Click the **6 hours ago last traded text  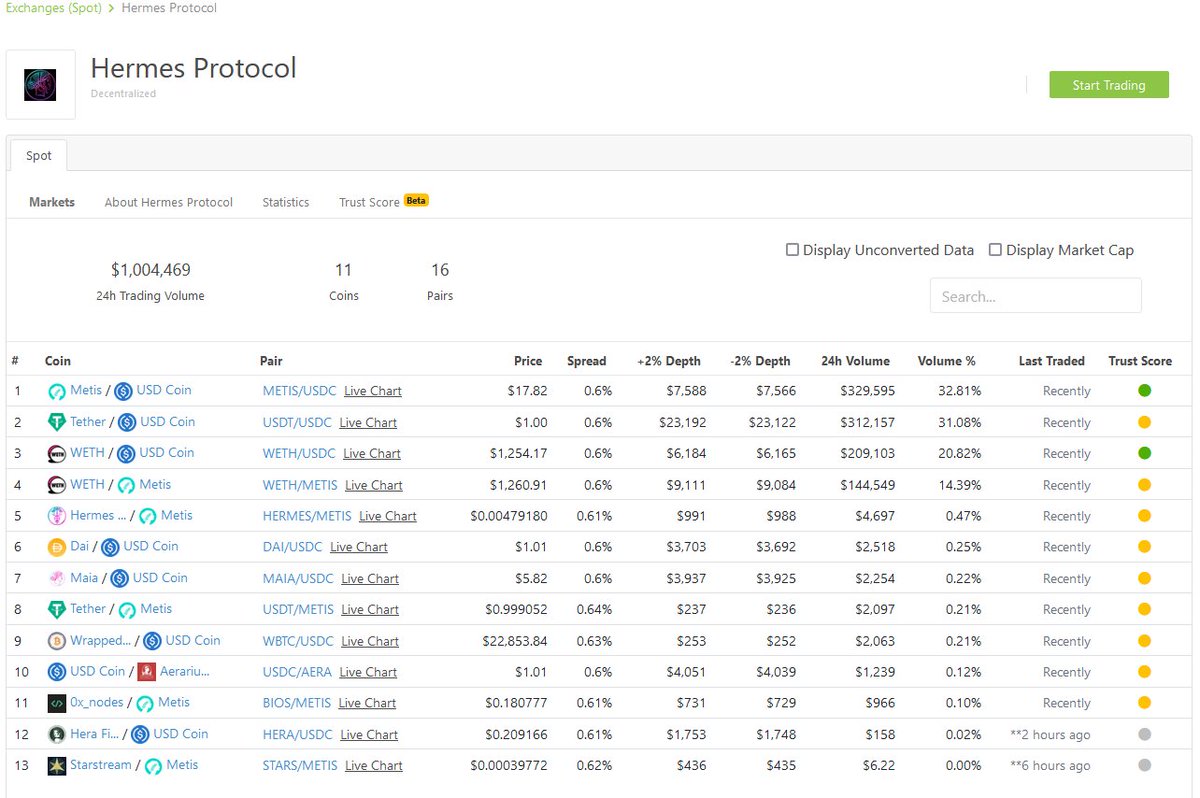(x=1050, y=766)
